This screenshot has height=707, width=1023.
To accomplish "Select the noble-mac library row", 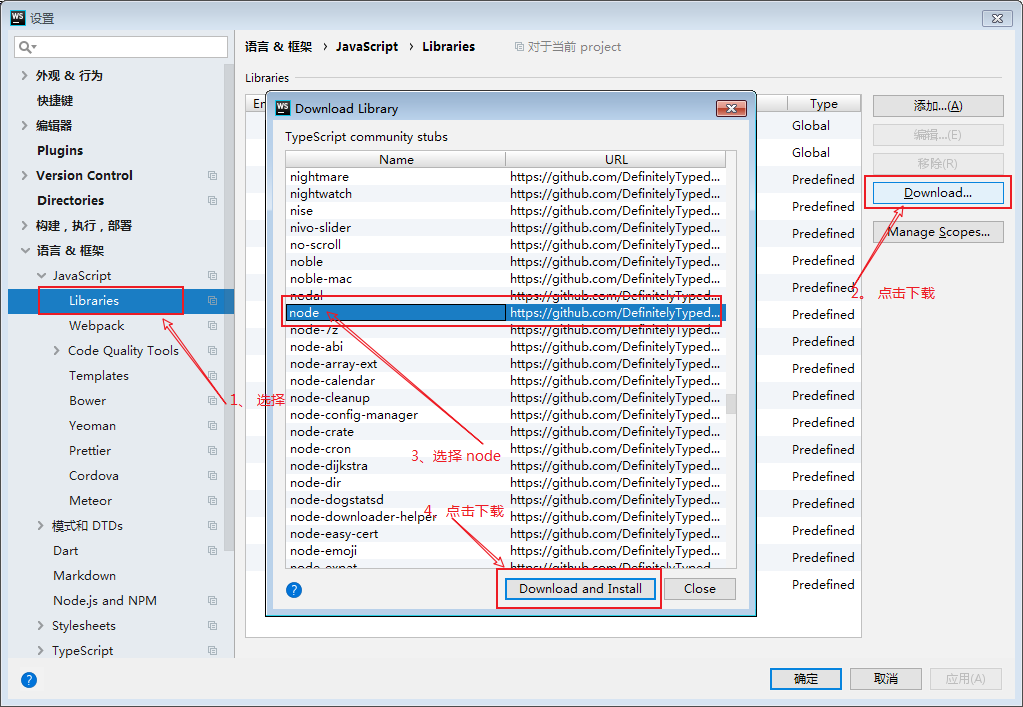I will tap(506, 278).
